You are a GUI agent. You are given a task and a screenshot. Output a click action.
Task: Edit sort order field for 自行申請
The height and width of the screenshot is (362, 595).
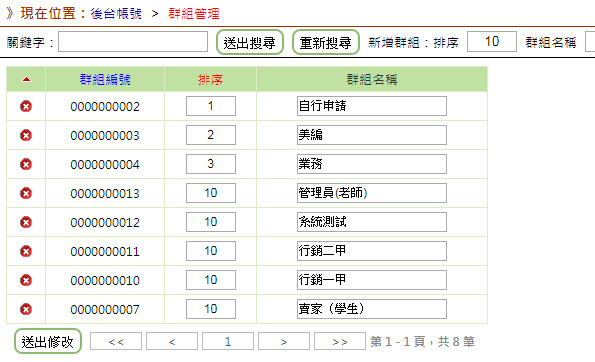coord(211,106)
